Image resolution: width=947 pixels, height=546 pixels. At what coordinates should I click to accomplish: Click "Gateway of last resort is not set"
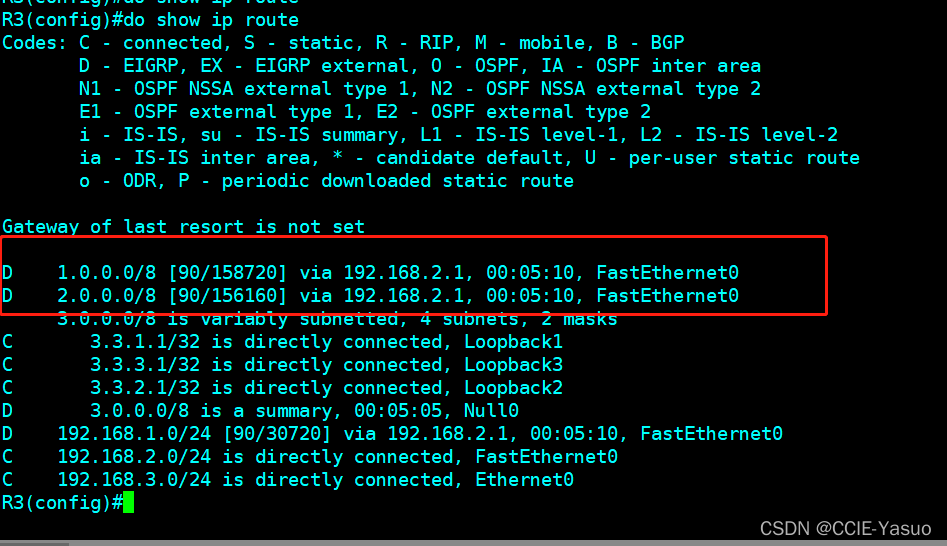coord(183,227)
